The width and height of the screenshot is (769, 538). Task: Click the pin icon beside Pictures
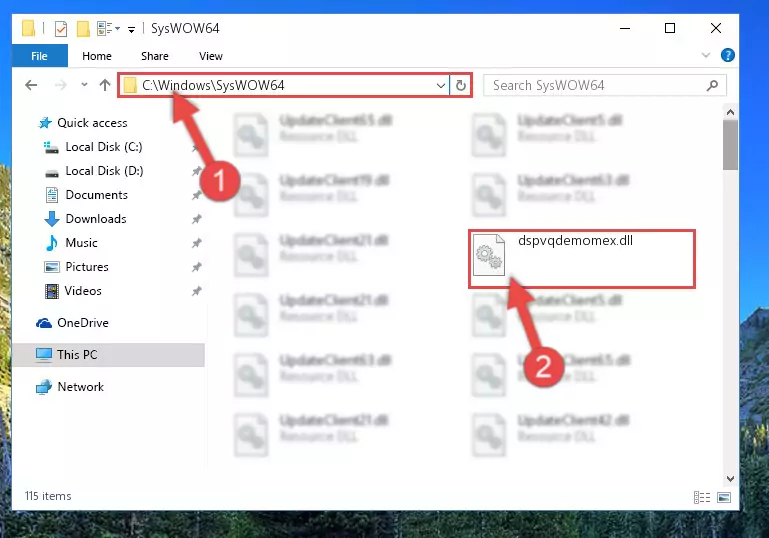(197, 267)
